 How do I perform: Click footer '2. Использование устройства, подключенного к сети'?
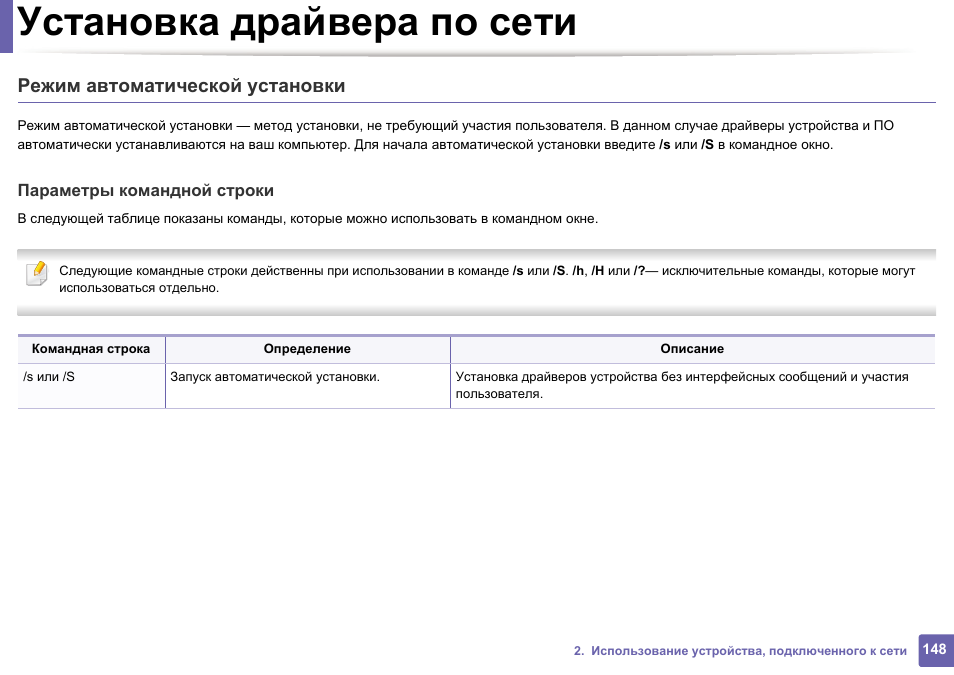740,651
